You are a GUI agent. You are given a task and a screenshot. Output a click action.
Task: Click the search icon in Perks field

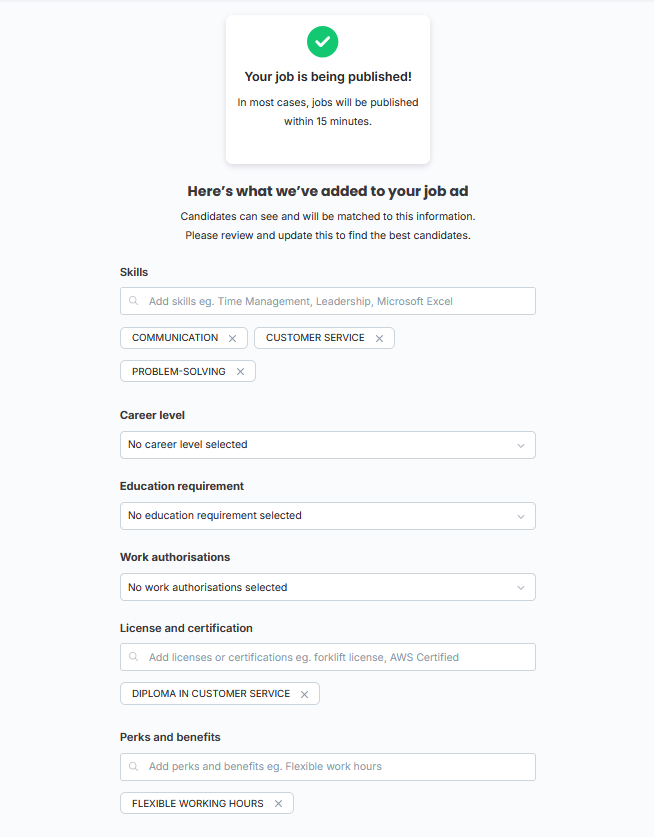(133, 767)
